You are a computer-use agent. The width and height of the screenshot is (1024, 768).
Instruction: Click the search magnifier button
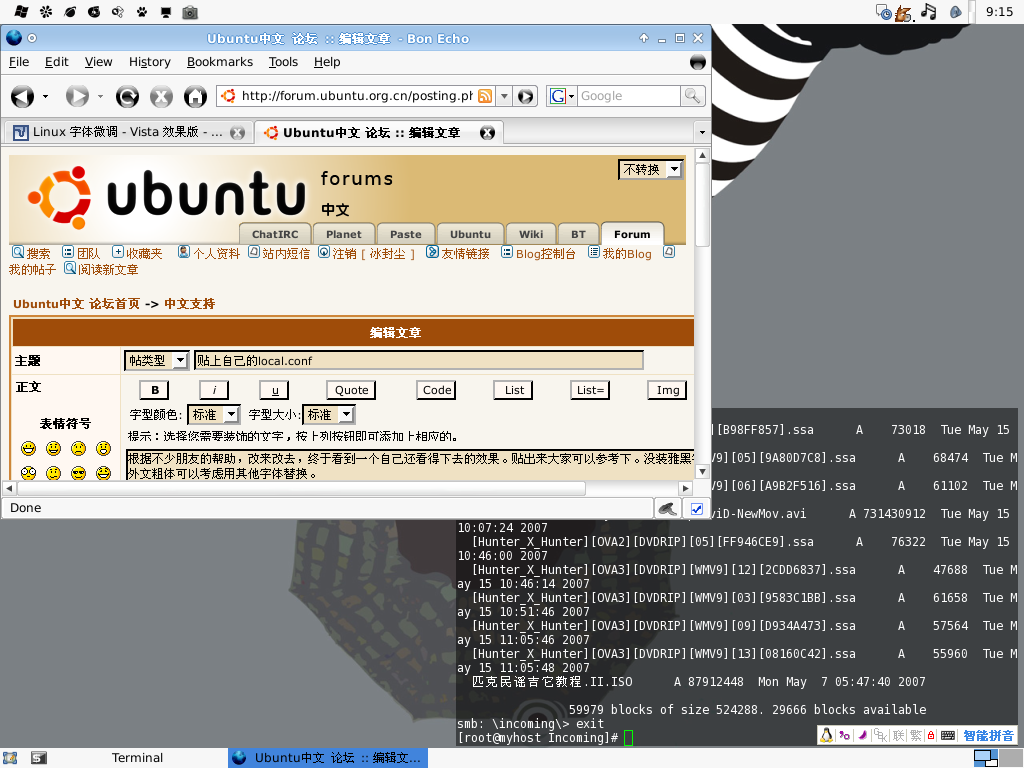coord(692,96)
